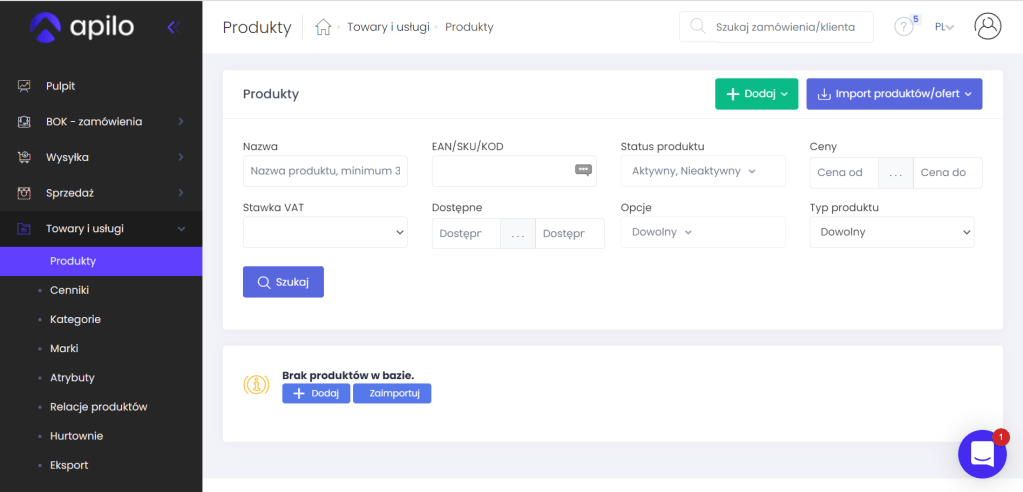Click the Zaimportuj button
The image size is (1023, 492).
click(391, 394)
